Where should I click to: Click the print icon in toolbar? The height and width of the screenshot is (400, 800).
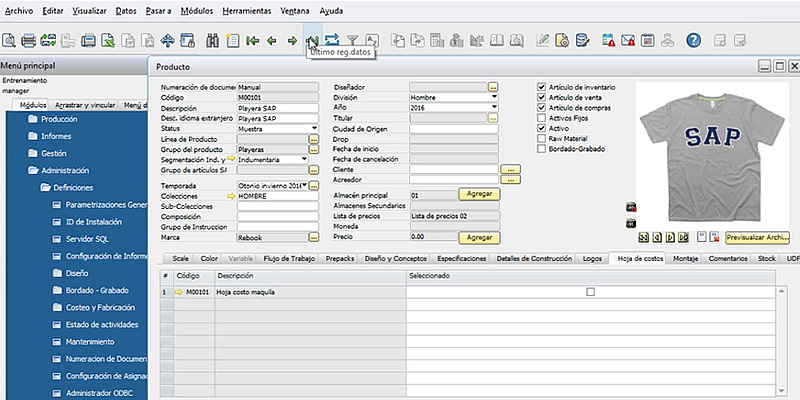point(30,41)
